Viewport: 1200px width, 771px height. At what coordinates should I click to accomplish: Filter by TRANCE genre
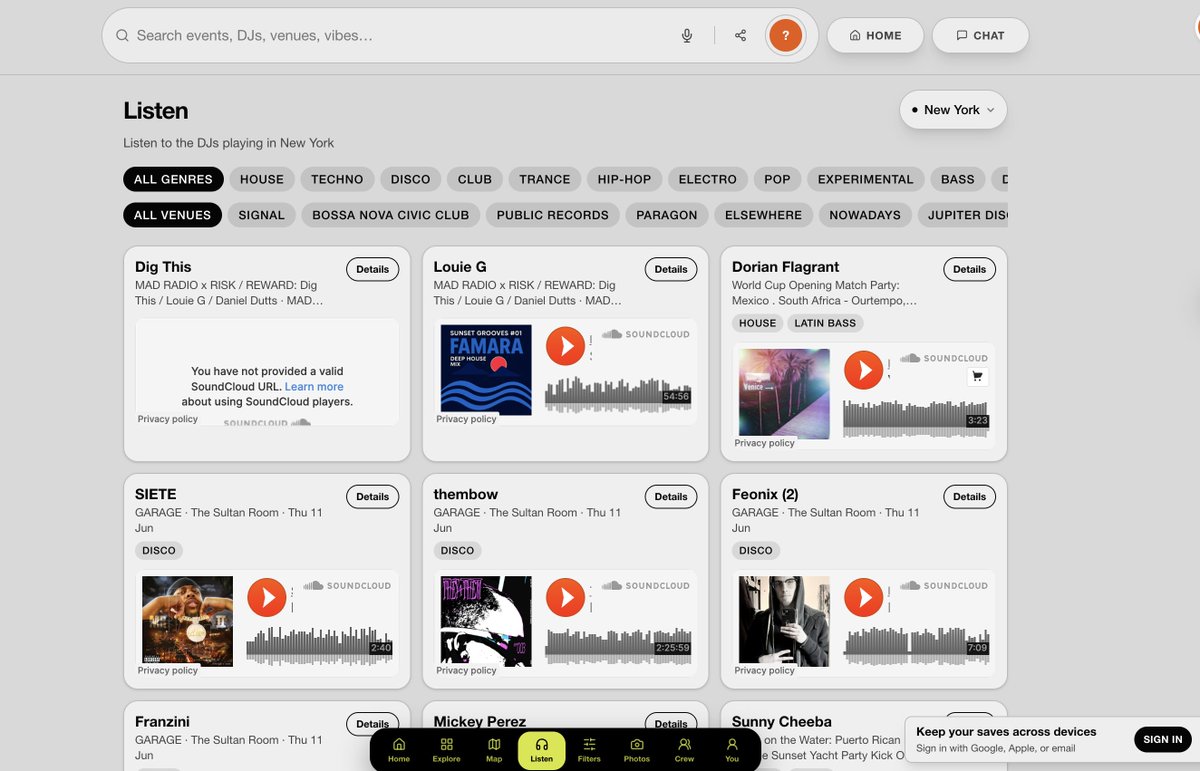coord(545,179)
